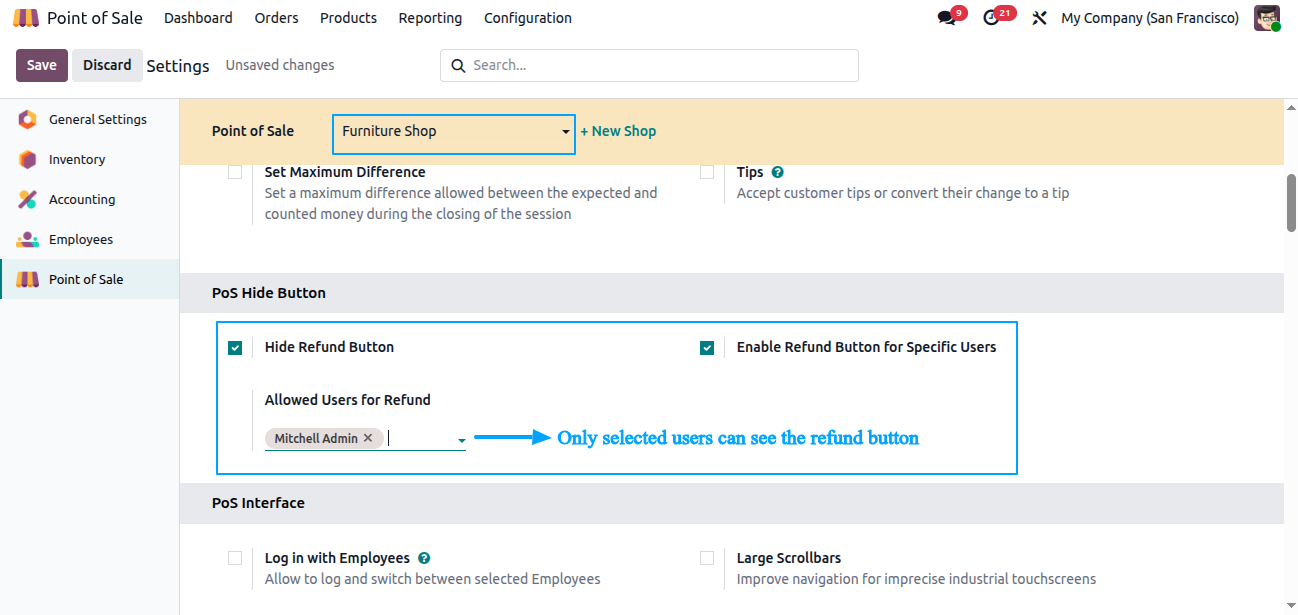This screenshot has height=615, width=1298.
Task: Click the 'Set Maximum Difference' label
Action: click(x=345, y=172)
